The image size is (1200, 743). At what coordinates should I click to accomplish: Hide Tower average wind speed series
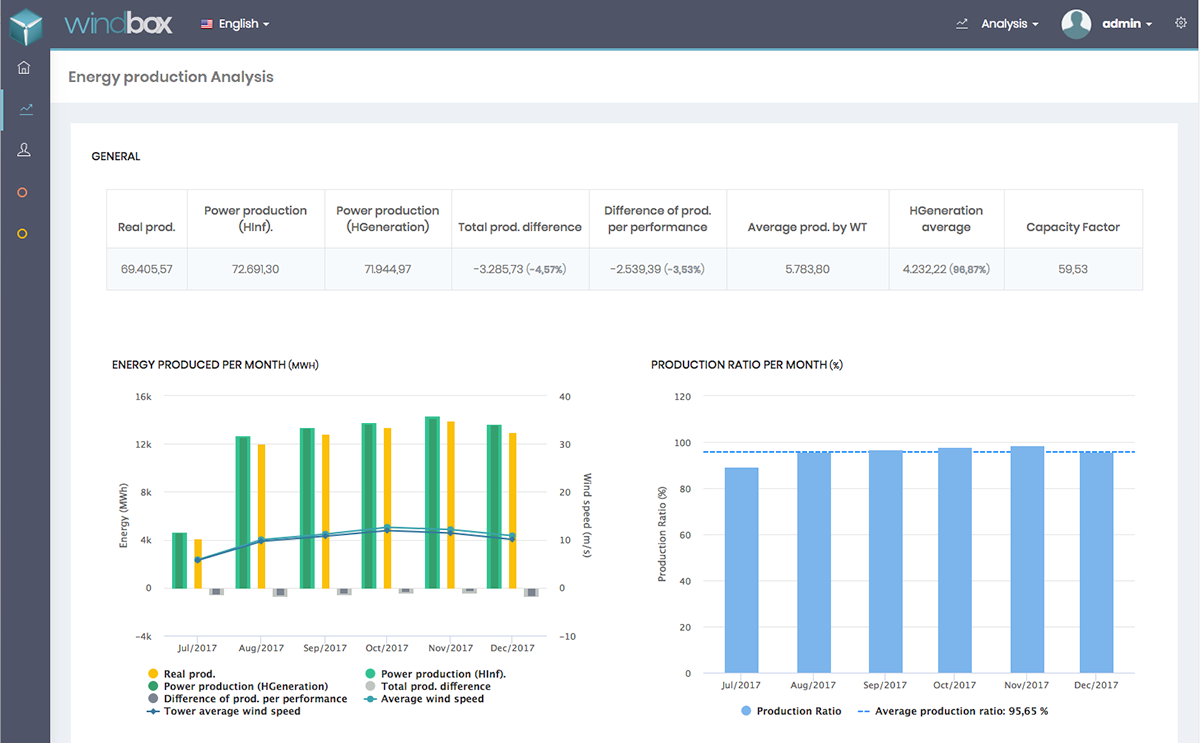click(230, 711)
